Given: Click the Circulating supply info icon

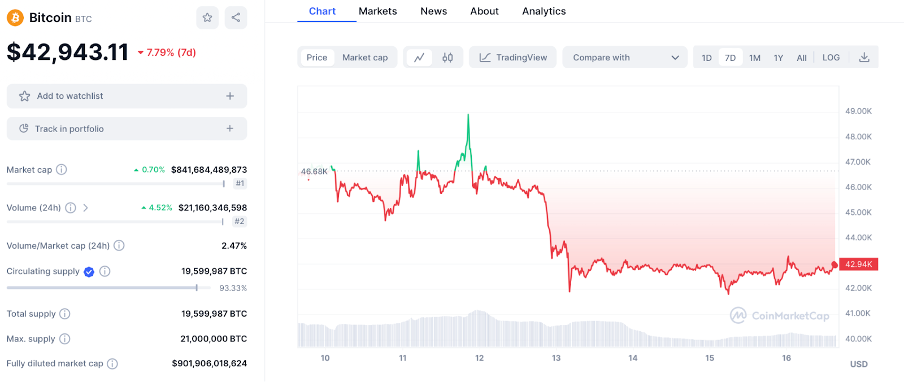Looking at the screenshot, I should point(105,271).
